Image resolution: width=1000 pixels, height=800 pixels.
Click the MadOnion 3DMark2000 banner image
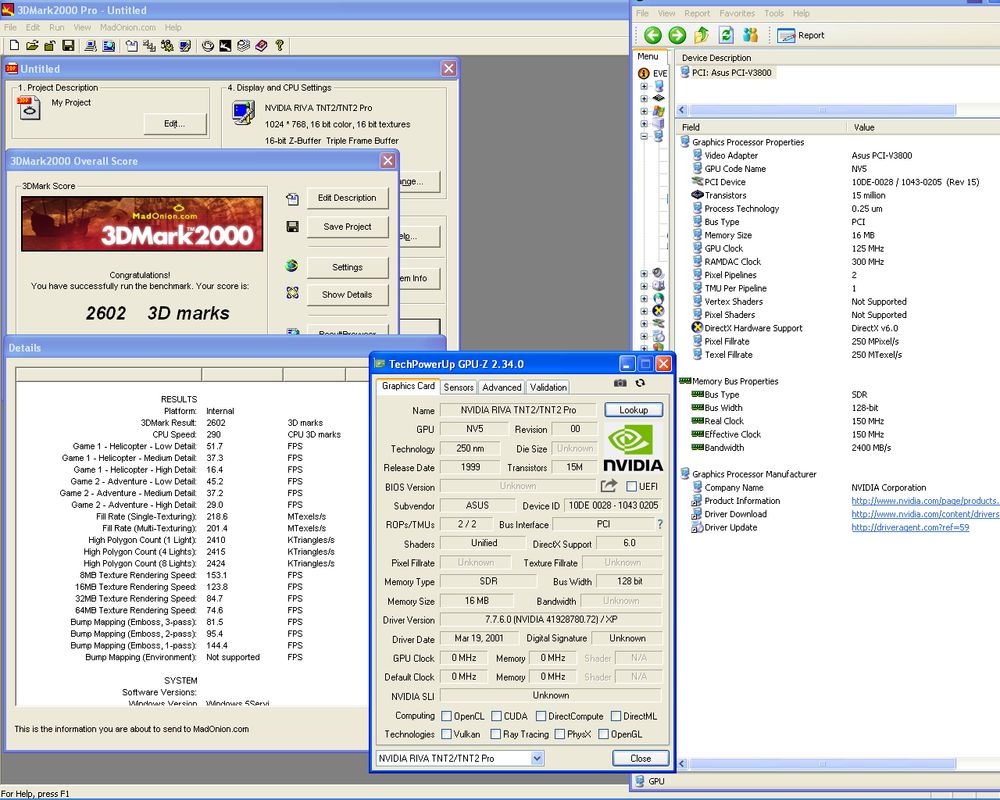point(142,223)
